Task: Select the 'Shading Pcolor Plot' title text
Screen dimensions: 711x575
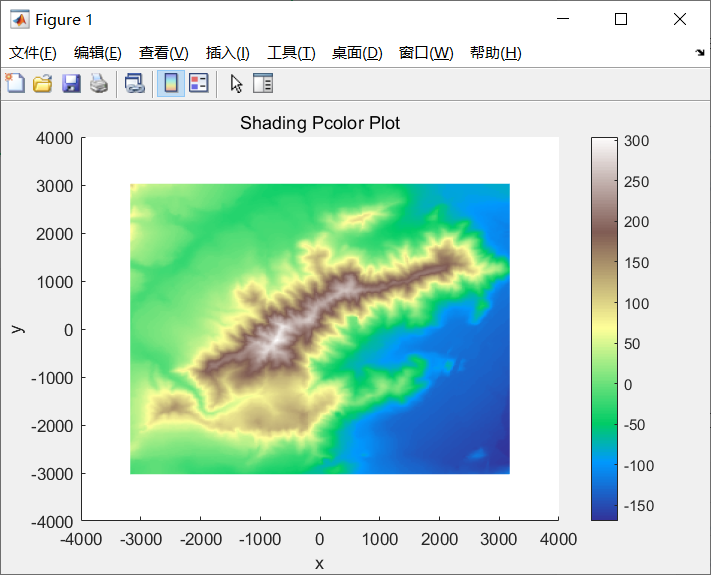Action: tap(320, 123)
